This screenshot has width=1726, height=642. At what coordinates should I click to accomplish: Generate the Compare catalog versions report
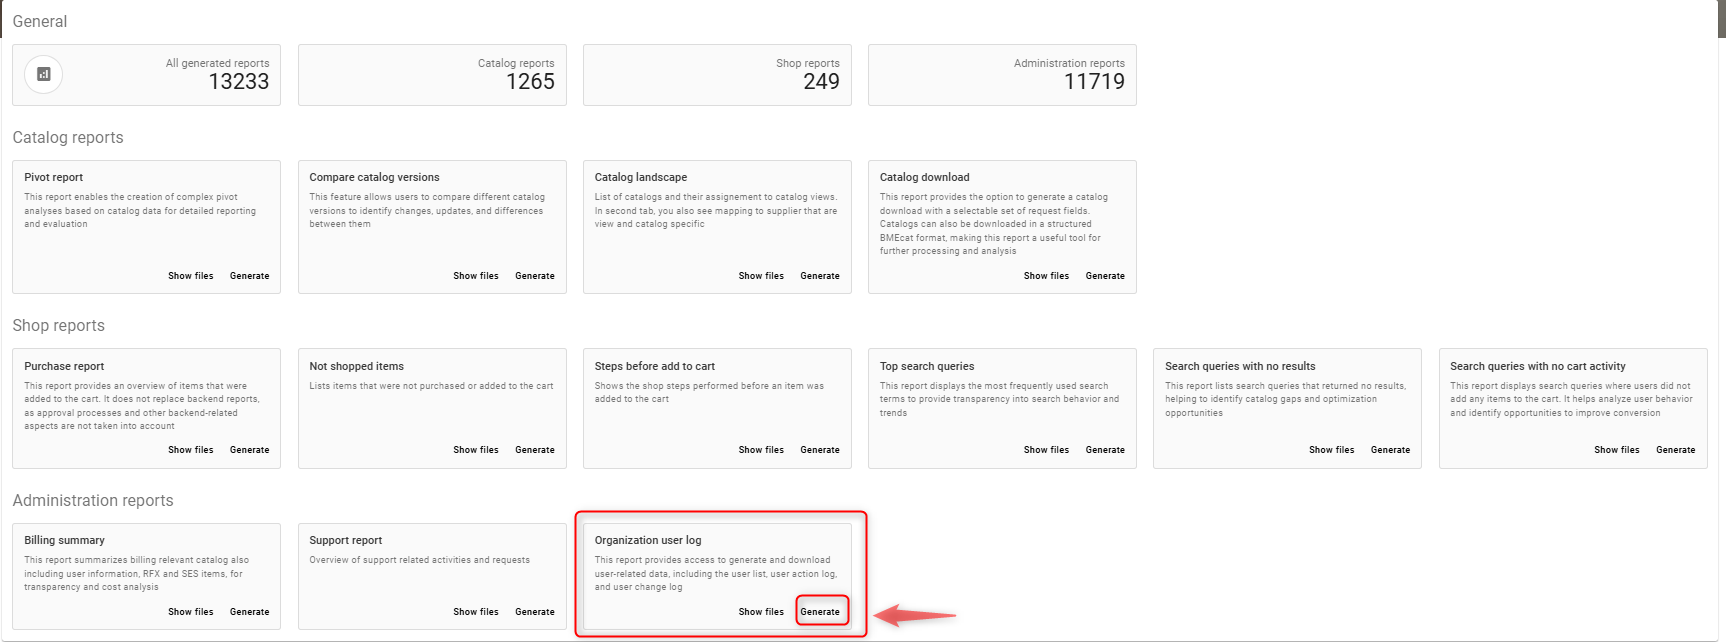pyautogui.click(x=534, y=276)
